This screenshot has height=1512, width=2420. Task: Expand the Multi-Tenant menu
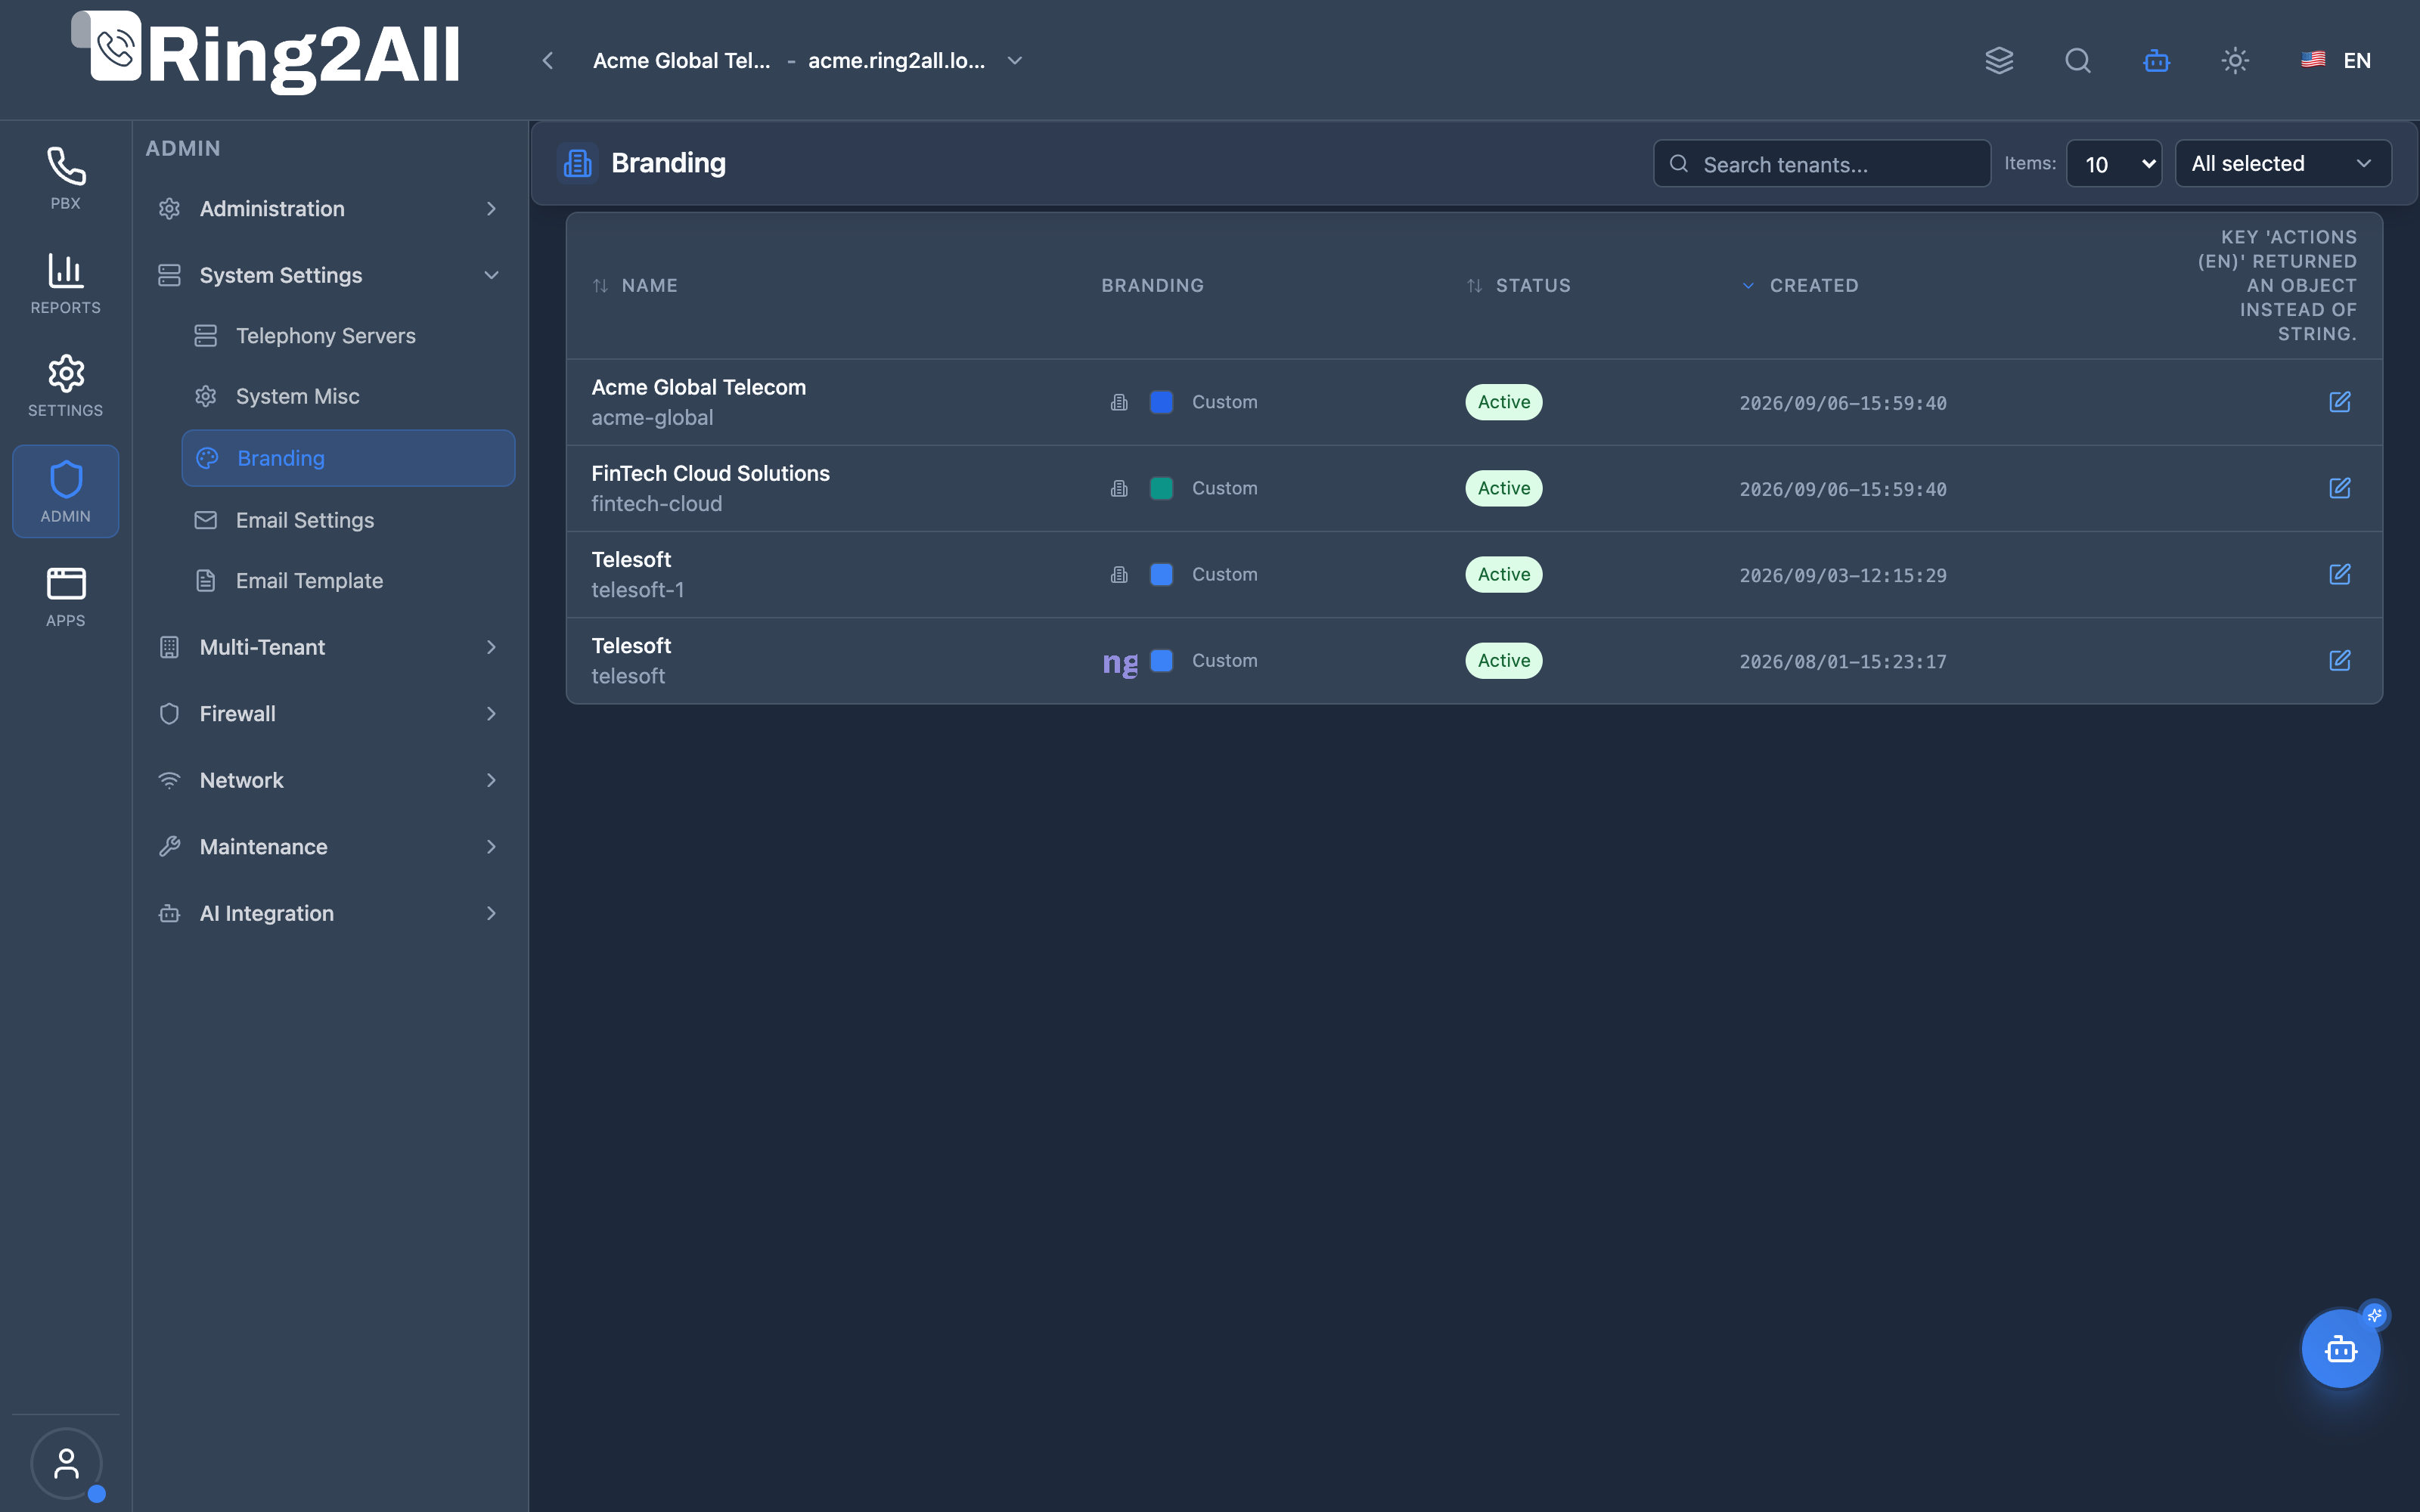328,647
